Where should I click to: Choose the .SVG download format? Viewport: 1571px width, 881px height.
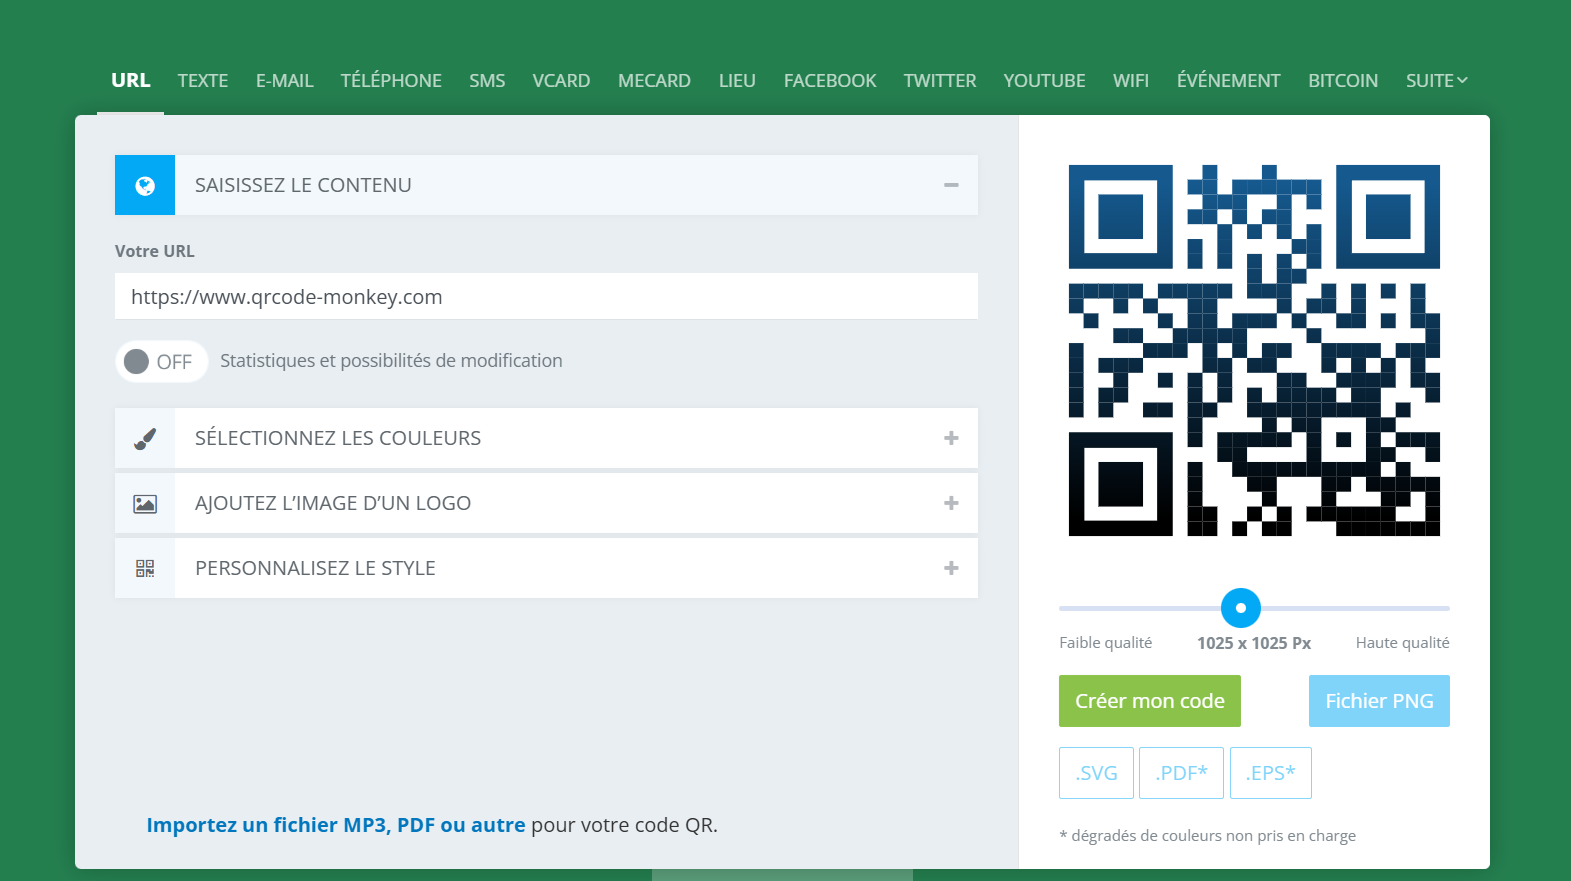point(1096,773)
